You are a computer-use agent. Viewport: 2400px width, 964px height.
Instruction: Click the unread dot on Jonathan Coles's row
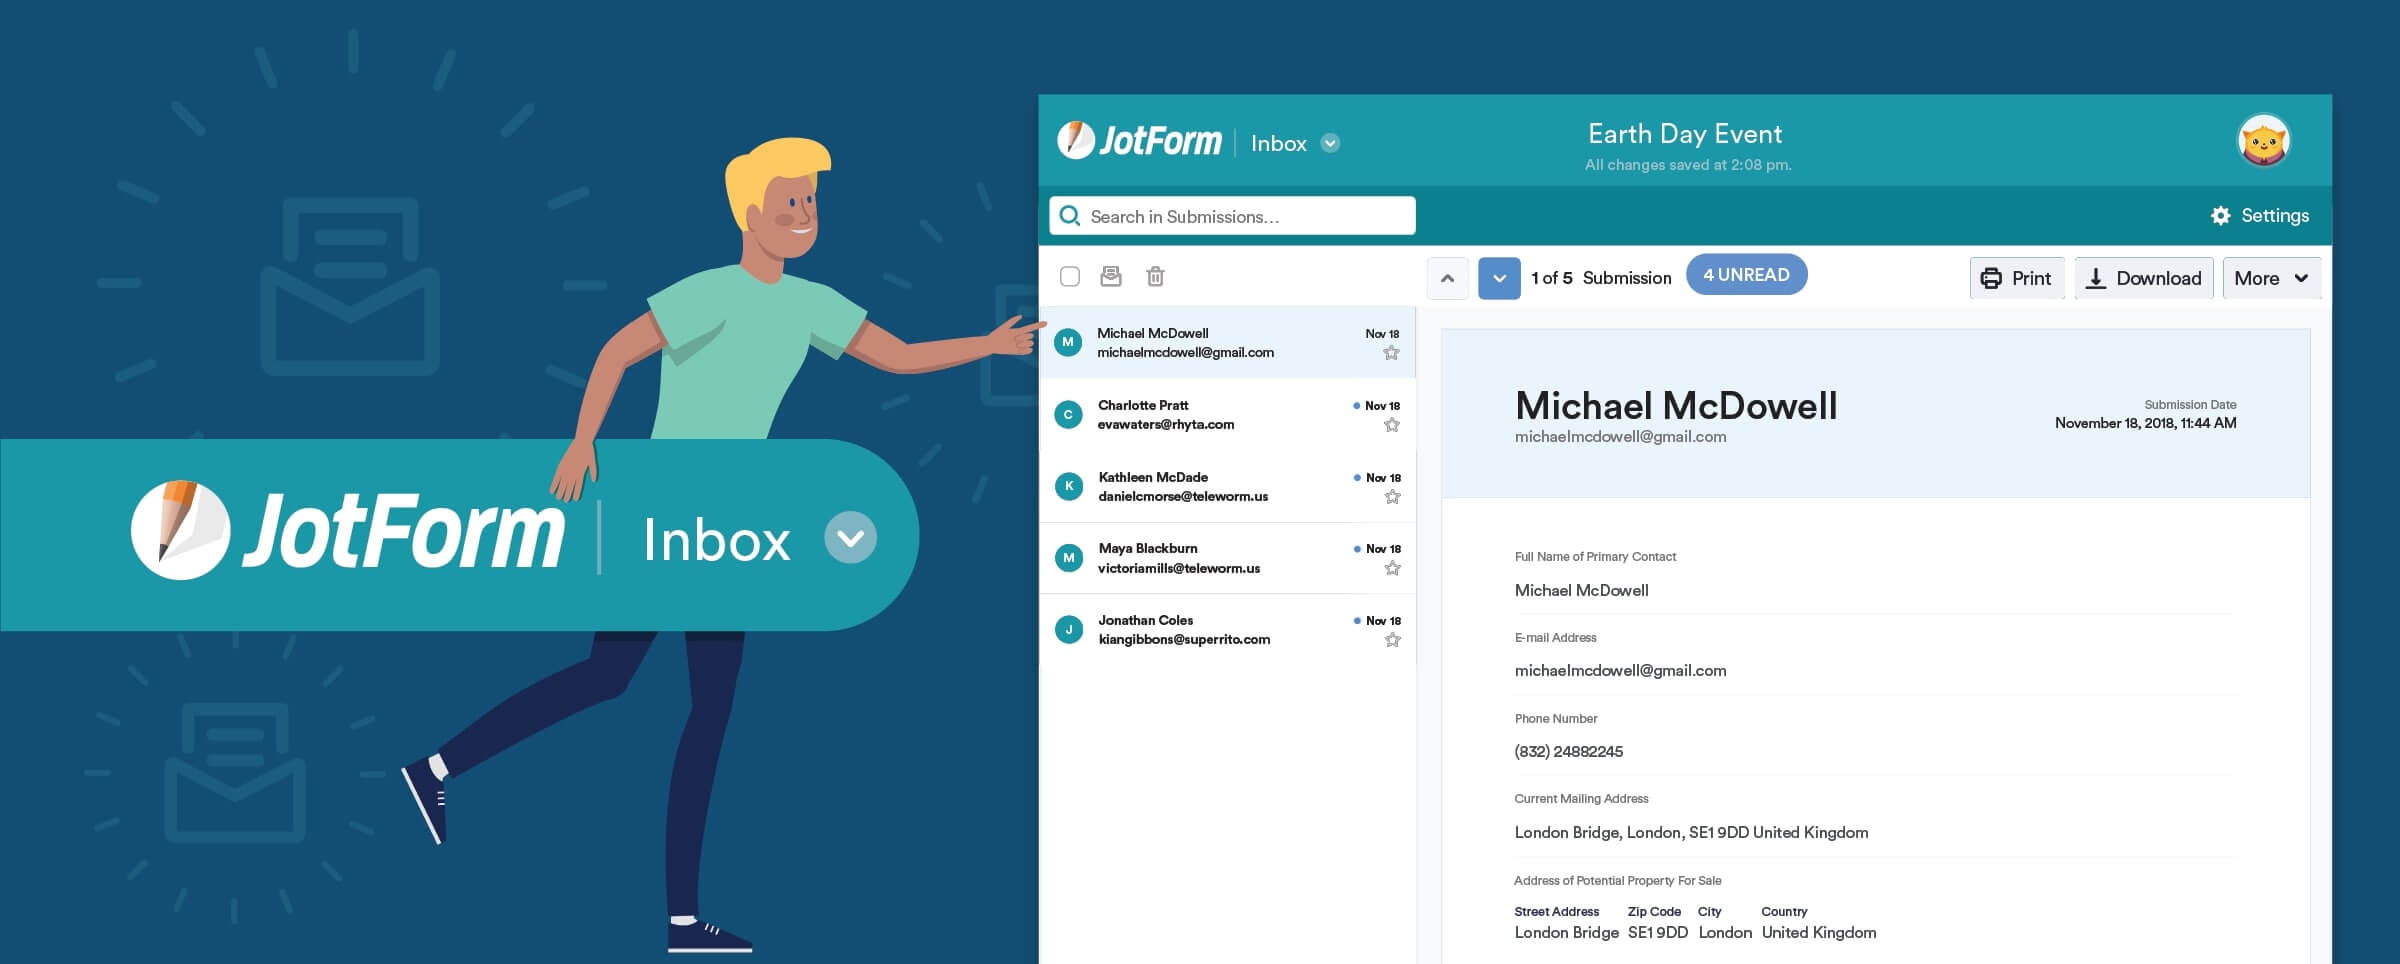pyautogui.click(x=1357, y=621)
